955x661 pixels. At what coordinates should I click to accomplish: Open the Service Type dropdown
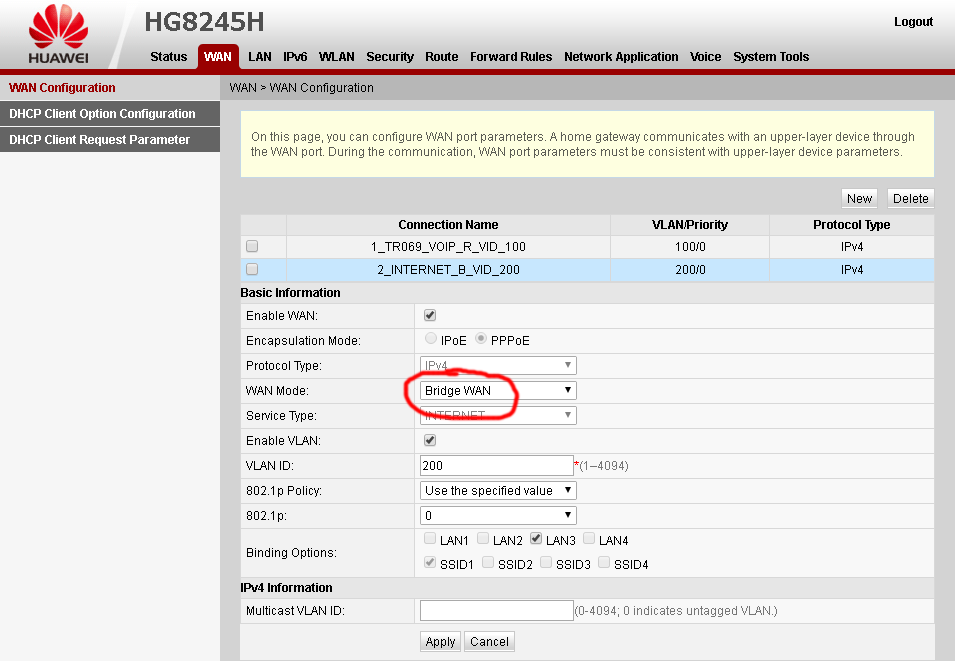tap(498, 415)
